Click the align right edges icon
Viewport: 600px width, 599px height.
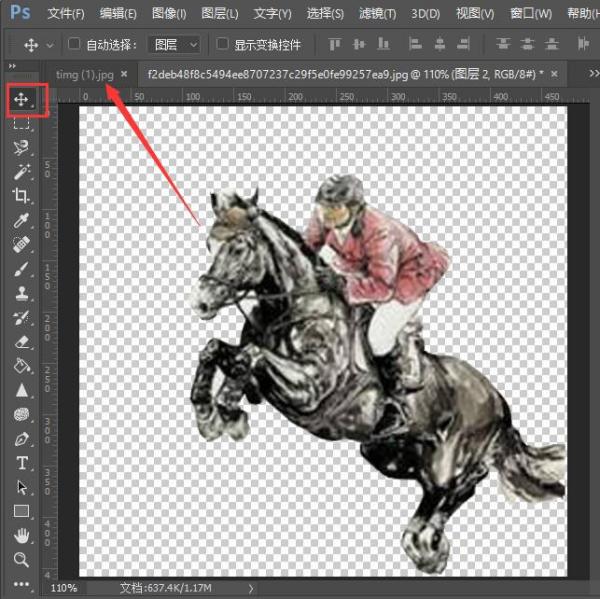[x=463, y=44]
